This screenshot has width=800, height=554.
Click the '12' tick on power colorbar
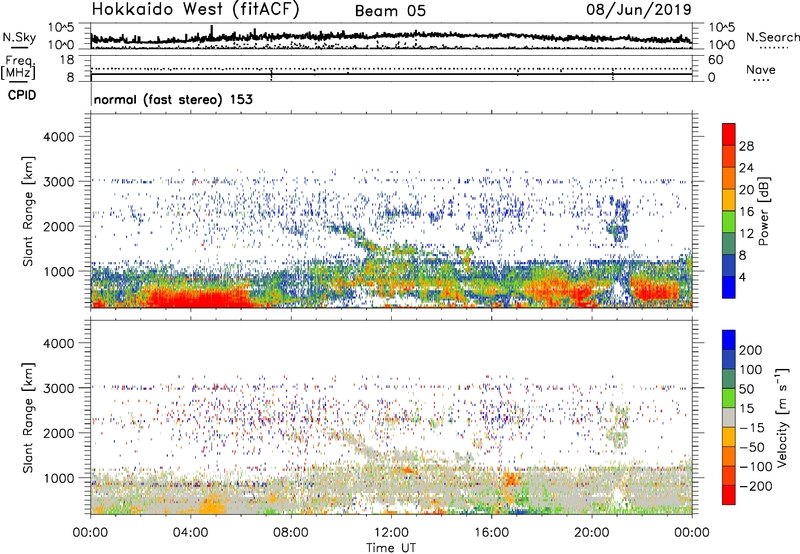coord(746,234)
